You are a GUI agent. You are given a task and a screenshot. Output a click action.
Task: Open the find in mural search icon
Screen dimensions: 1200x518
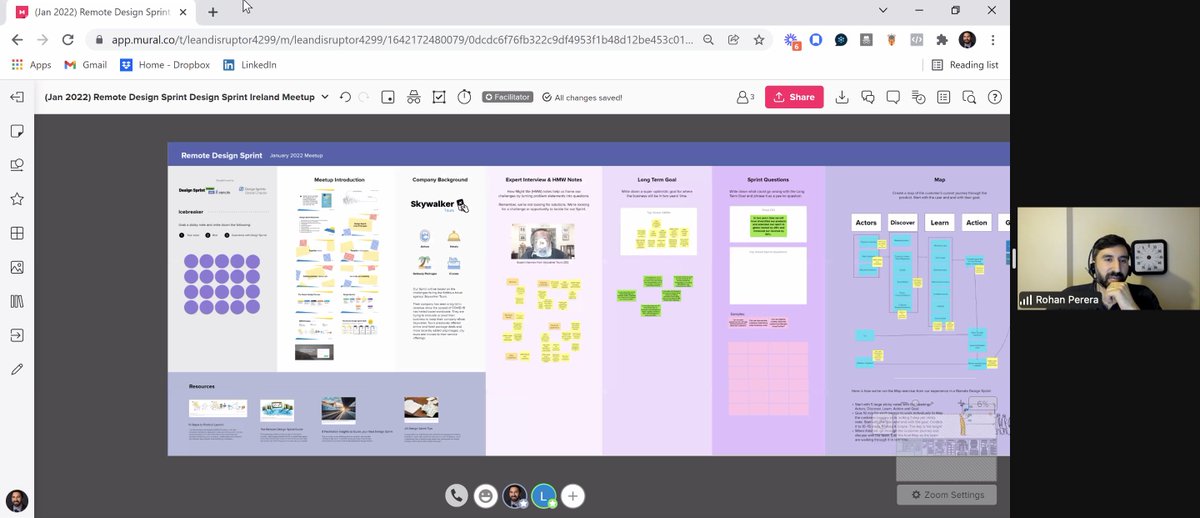[x=969, y=97]
